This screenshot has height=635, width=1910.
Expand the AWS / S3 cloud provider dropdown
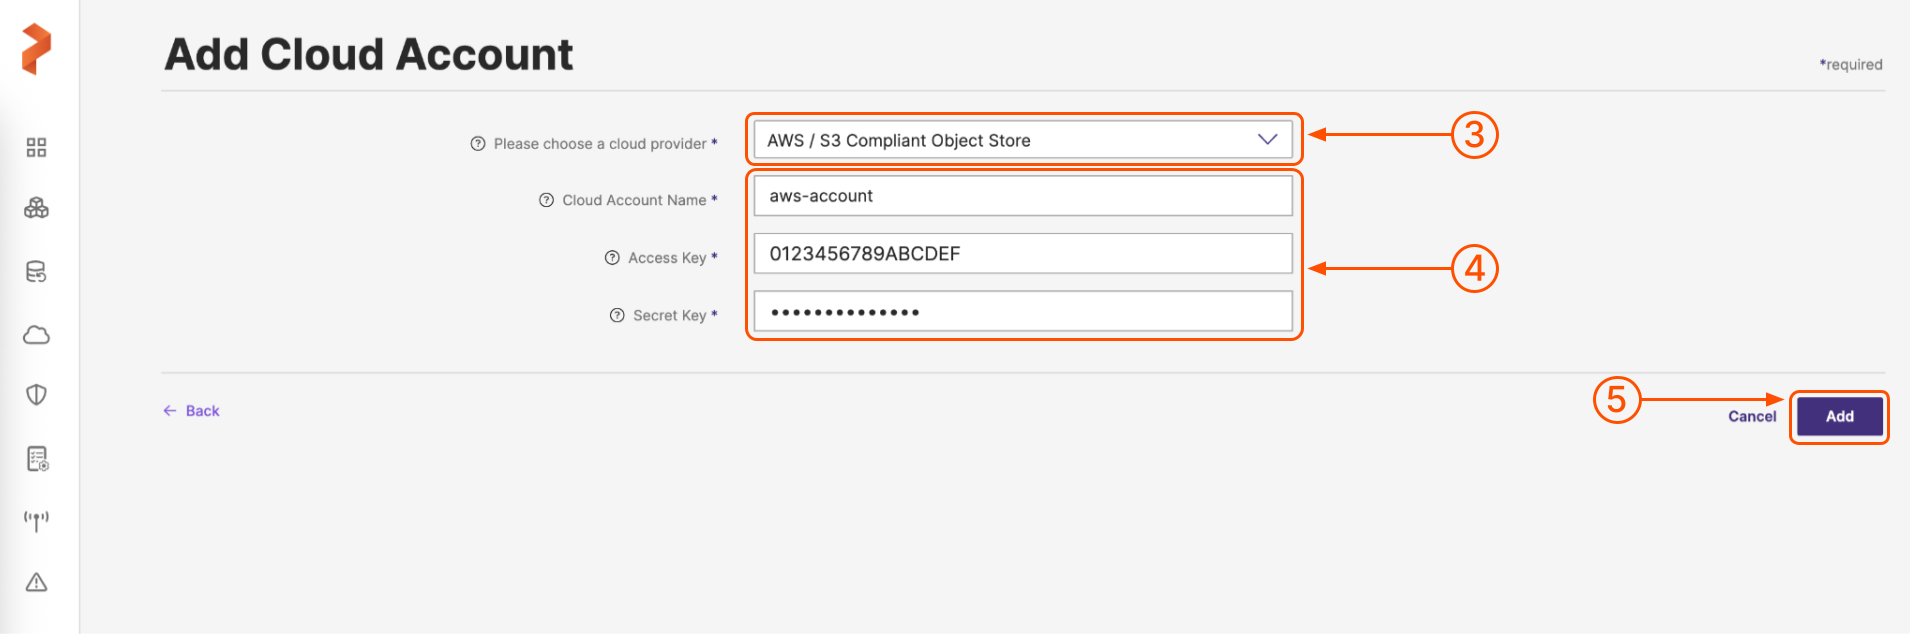pyautogui.click(x=1022, y=140)
